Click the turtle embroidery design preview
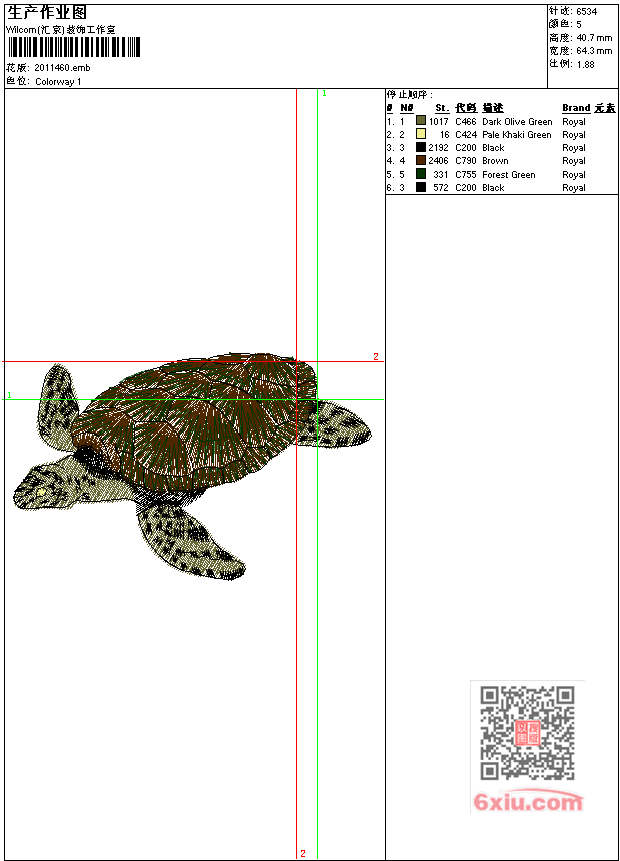620x861 pixels. [x=190, y=450]
